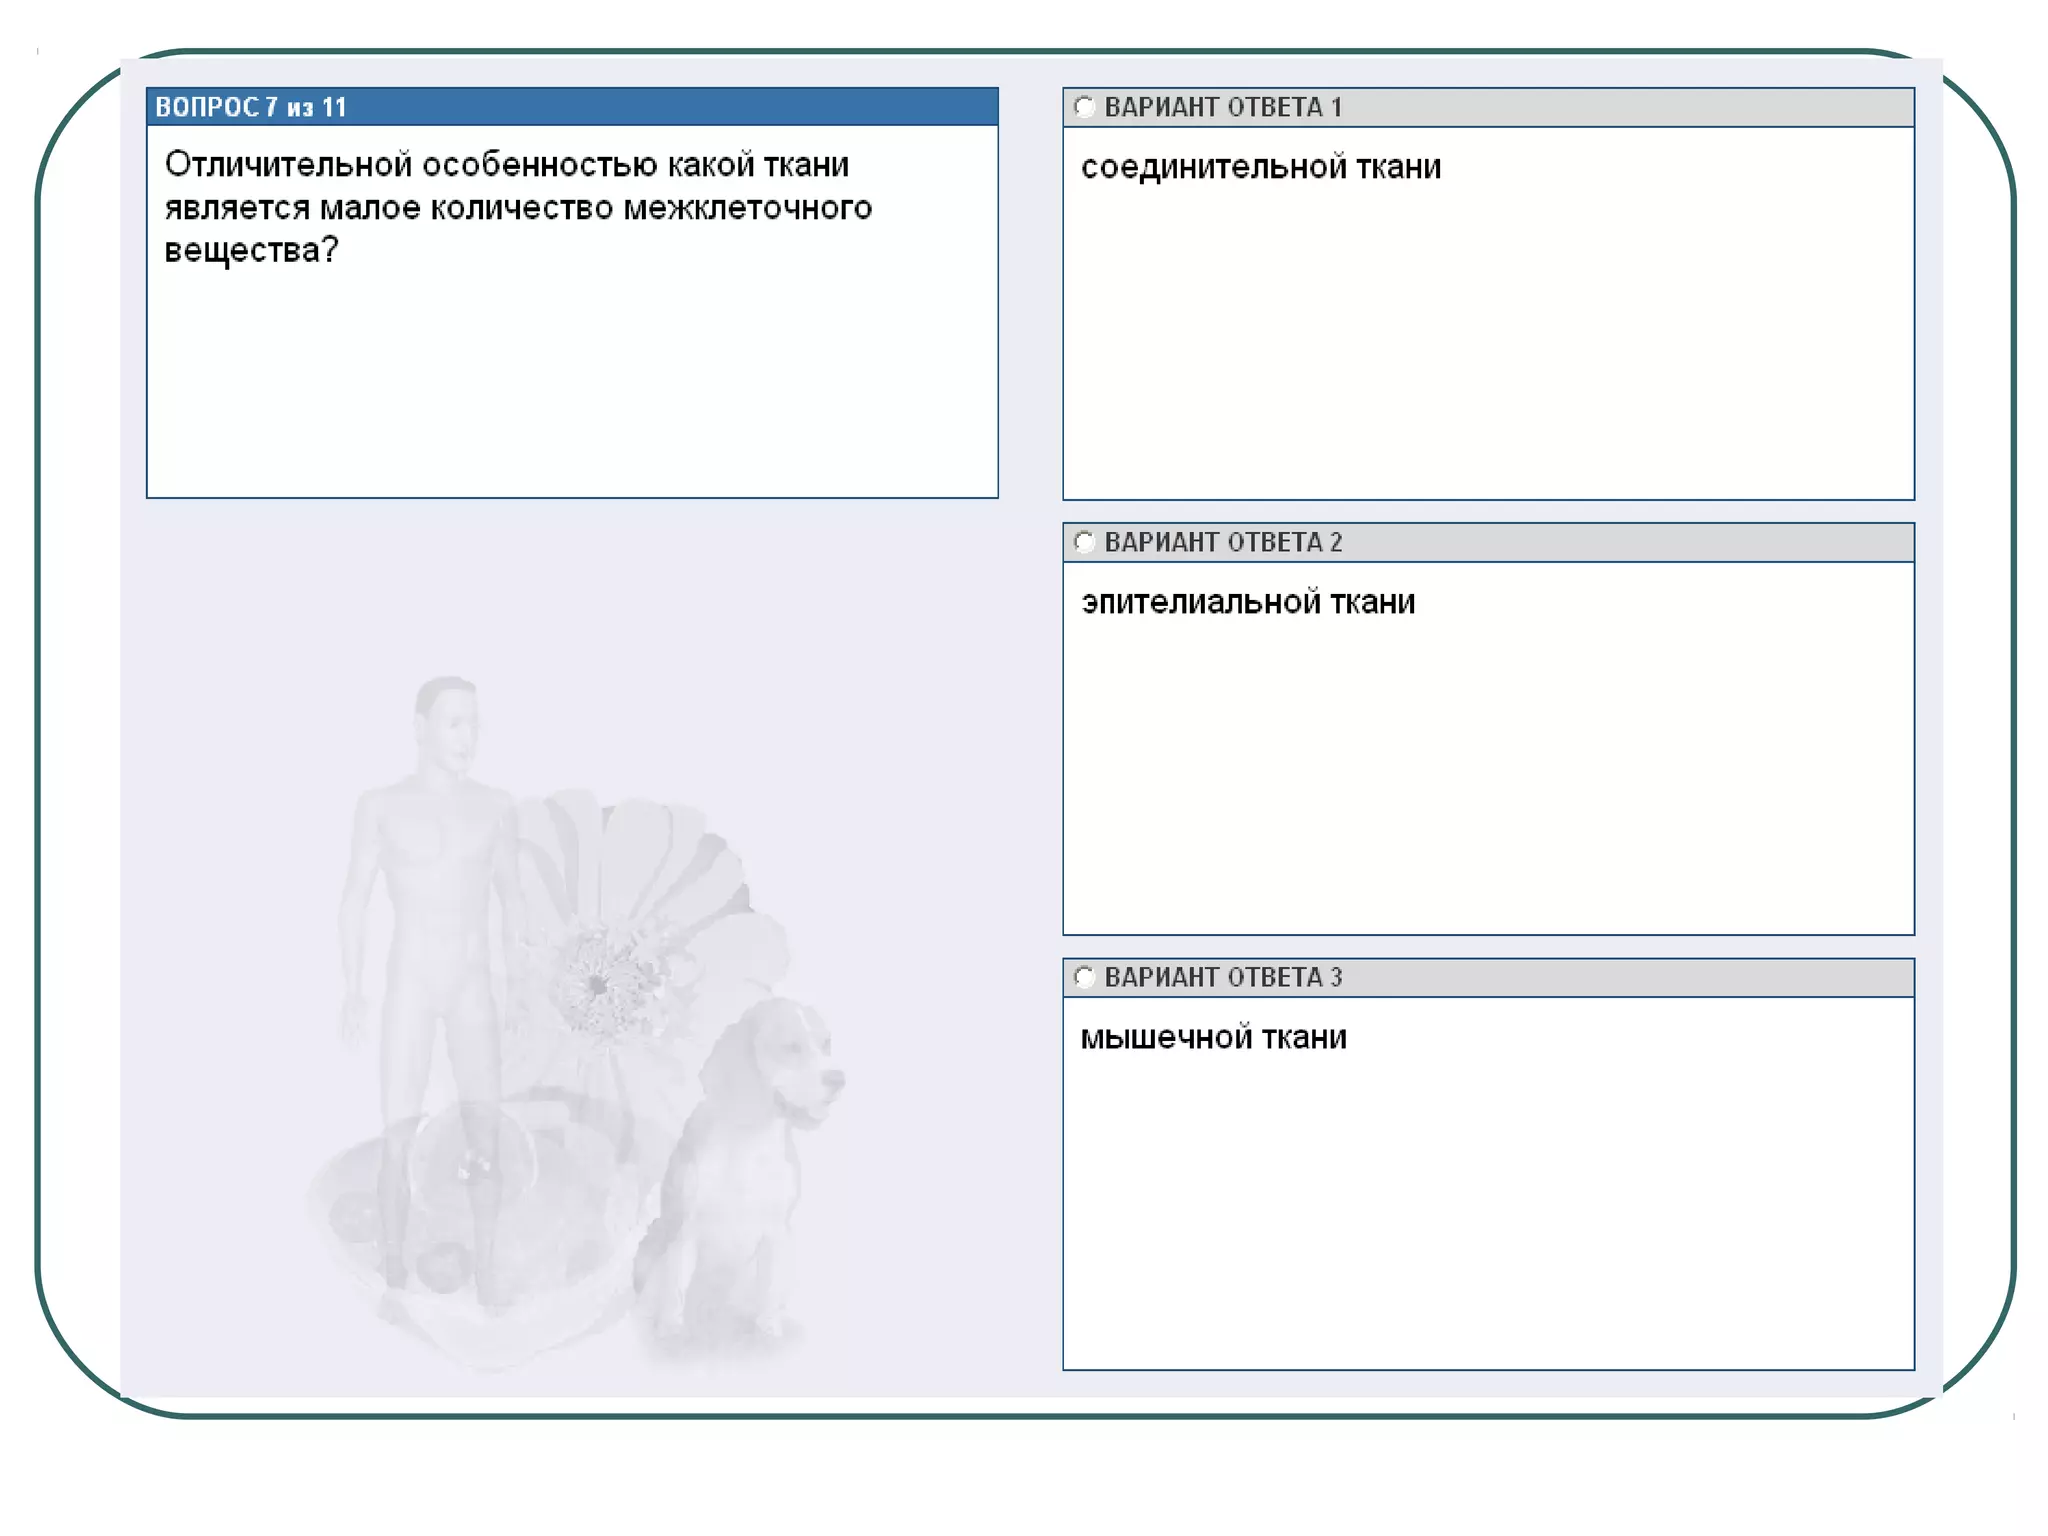2048x1536 pixels.
Task: Click the 'ВОПРОС 7 из 11' question header
Action: coord(251,107)
